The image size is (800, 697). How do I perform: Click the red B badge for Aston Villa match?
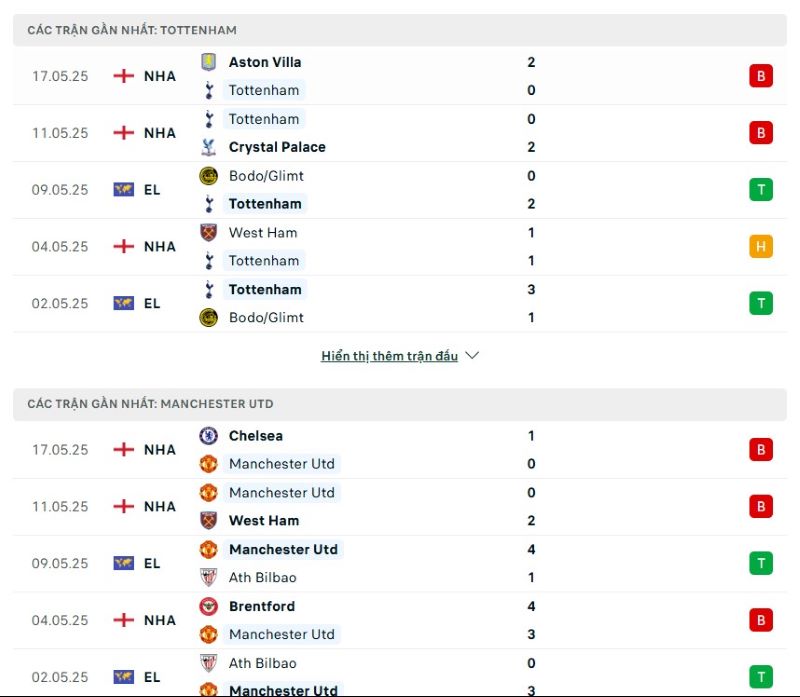click(761, 76)
